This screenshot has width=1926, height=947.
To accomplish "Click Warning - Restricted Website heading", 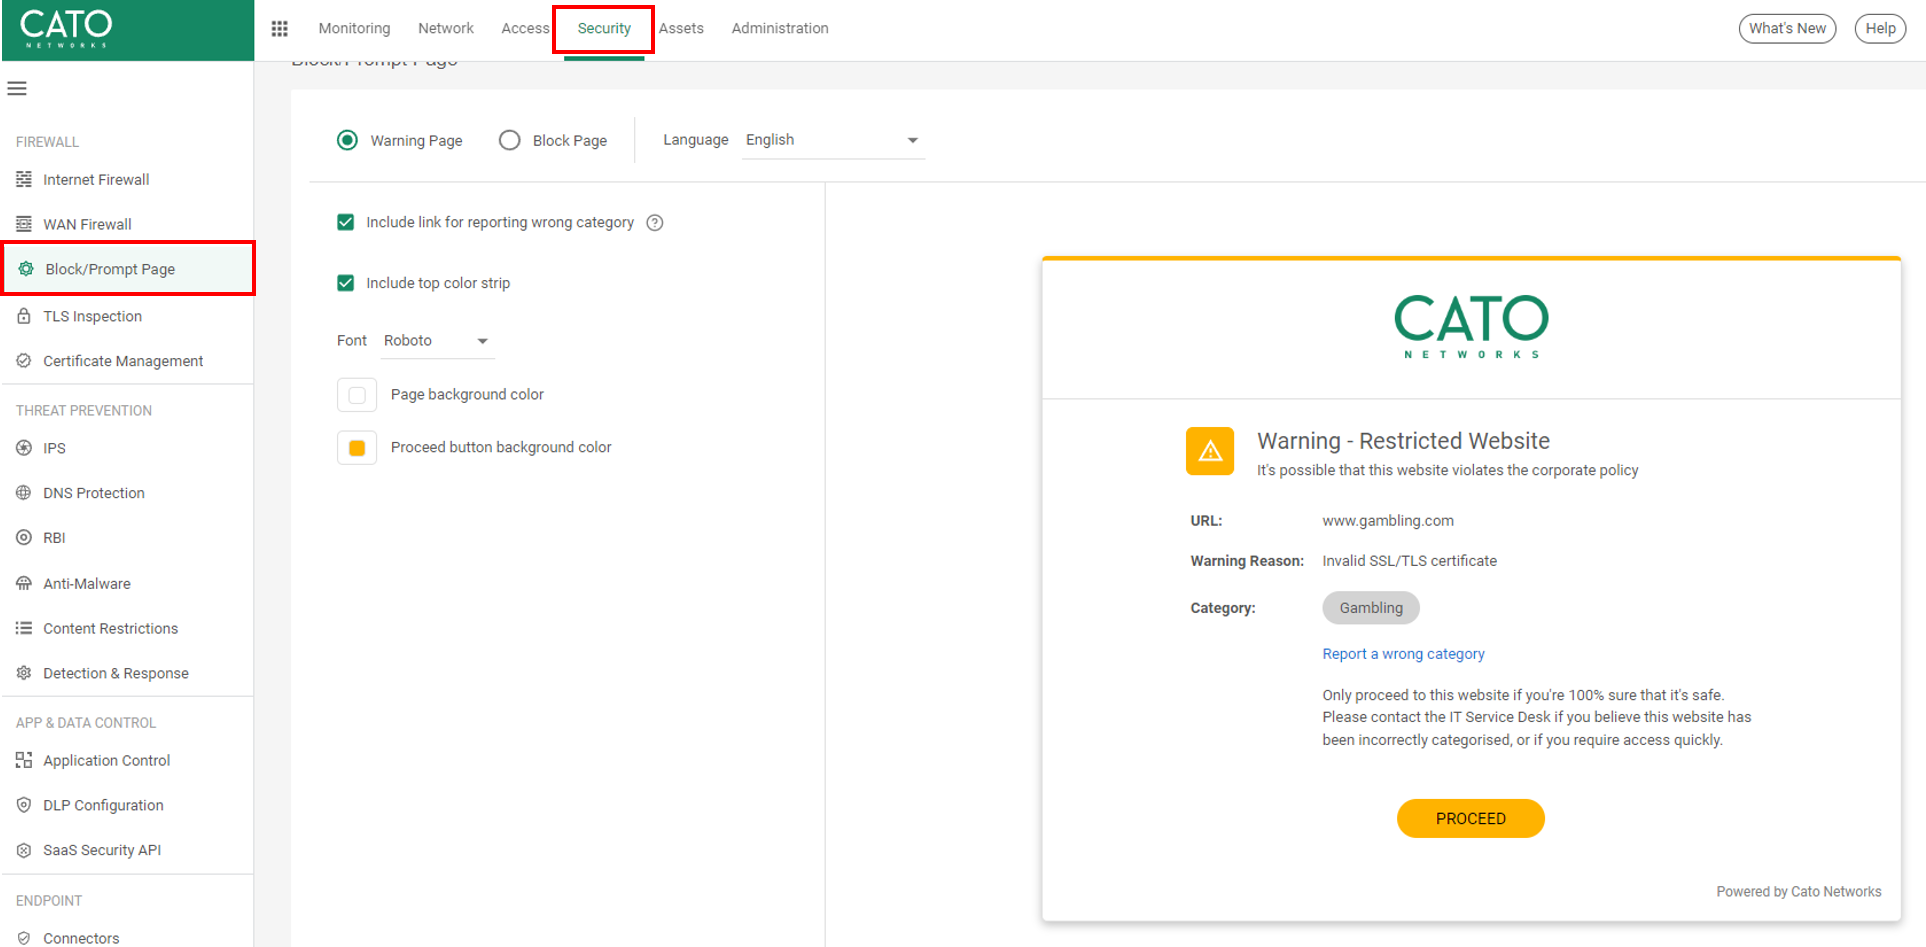I will tap(1403, 441).
